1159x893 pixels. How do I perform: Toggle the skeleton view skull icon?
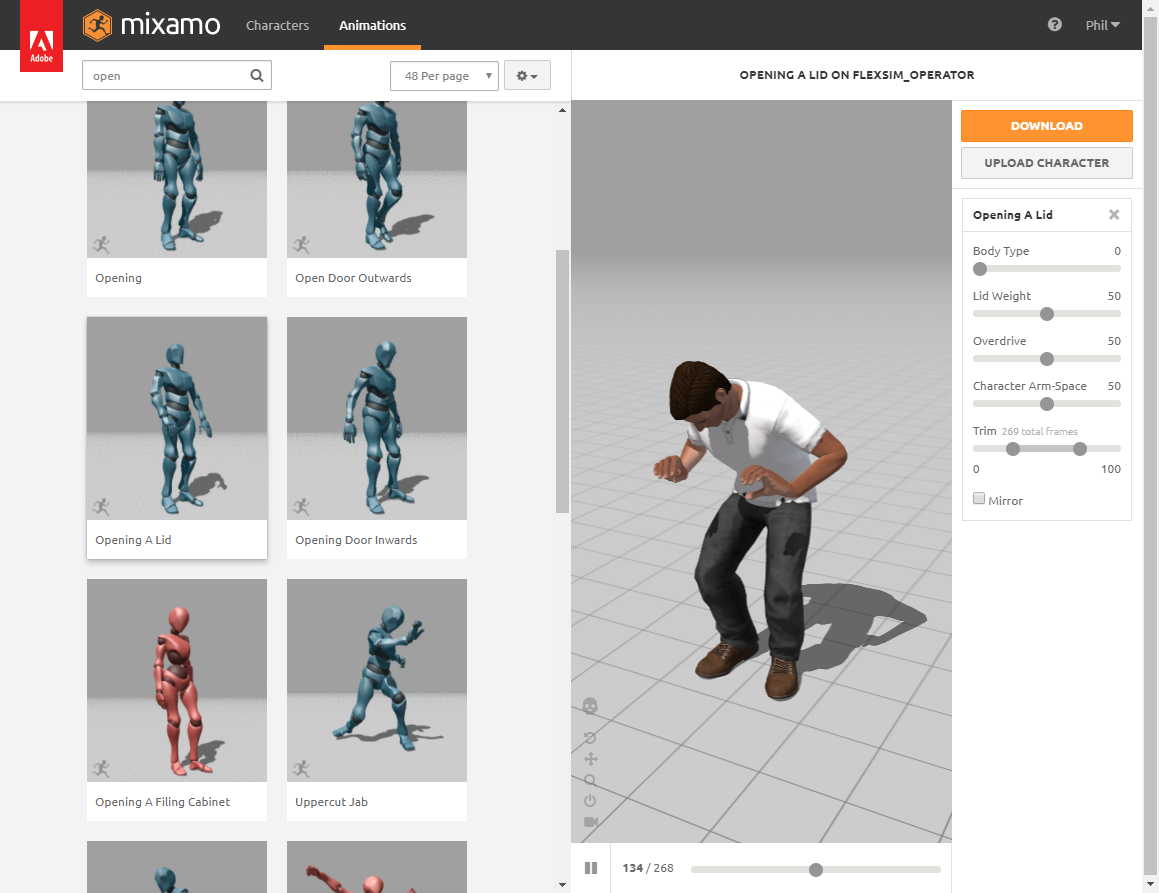(x=590, y=706)
